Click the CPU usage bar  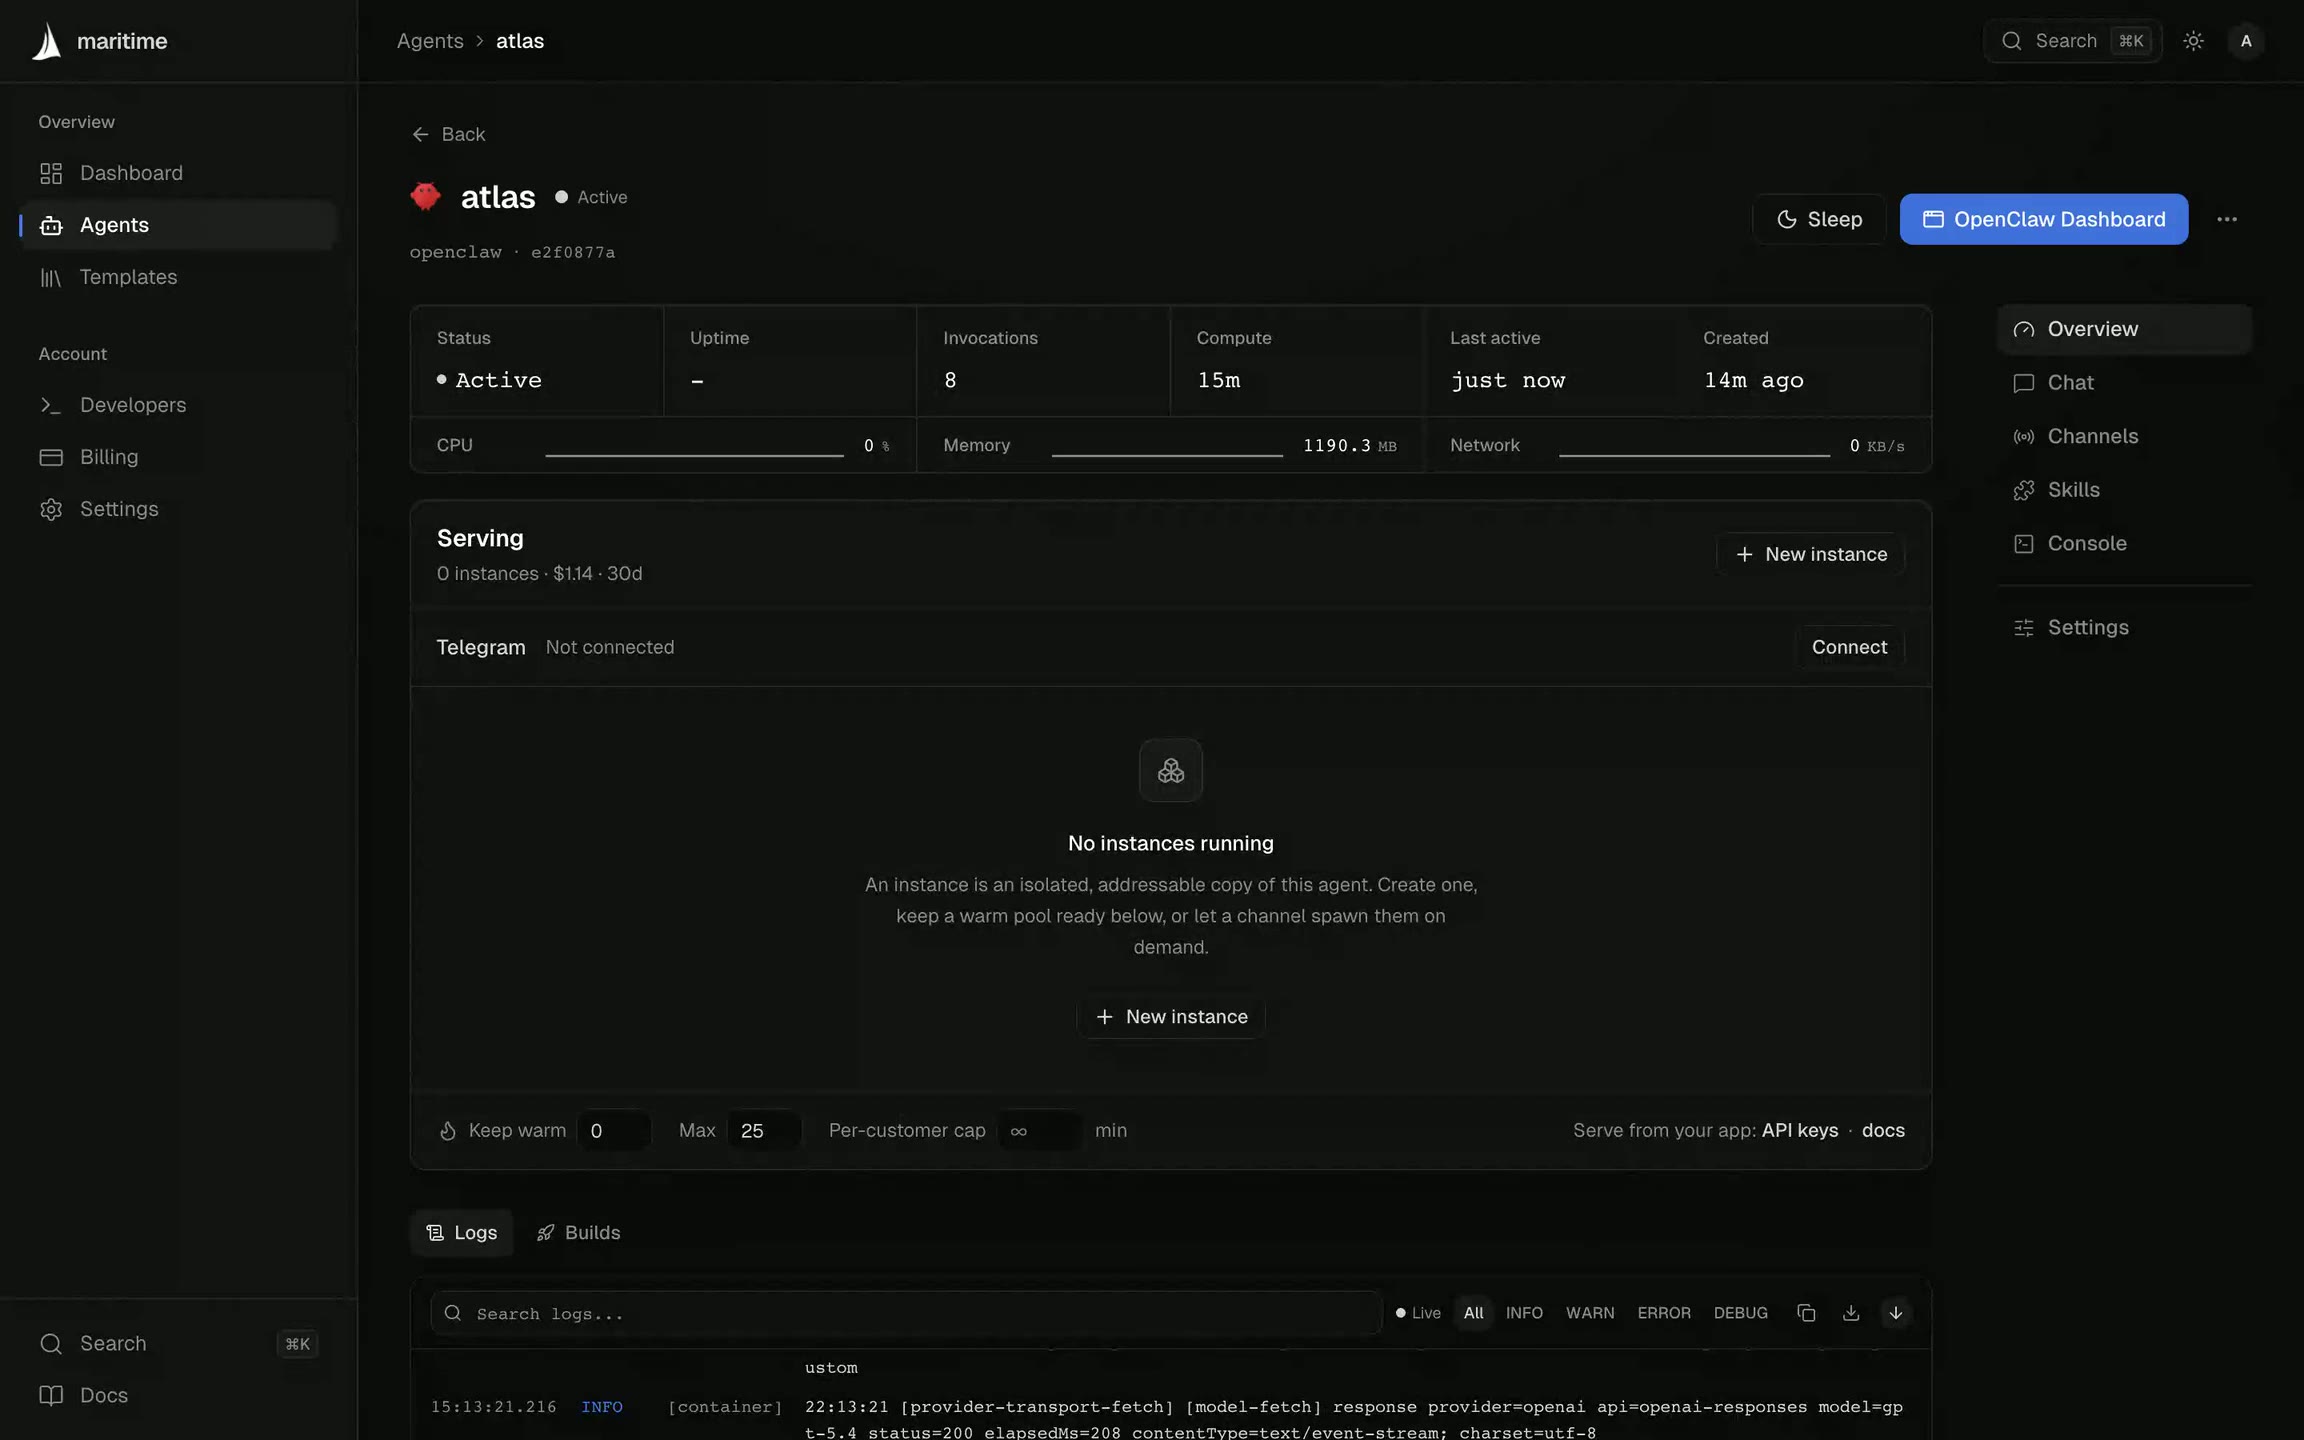pyautogui.click(x=694, y=455)
